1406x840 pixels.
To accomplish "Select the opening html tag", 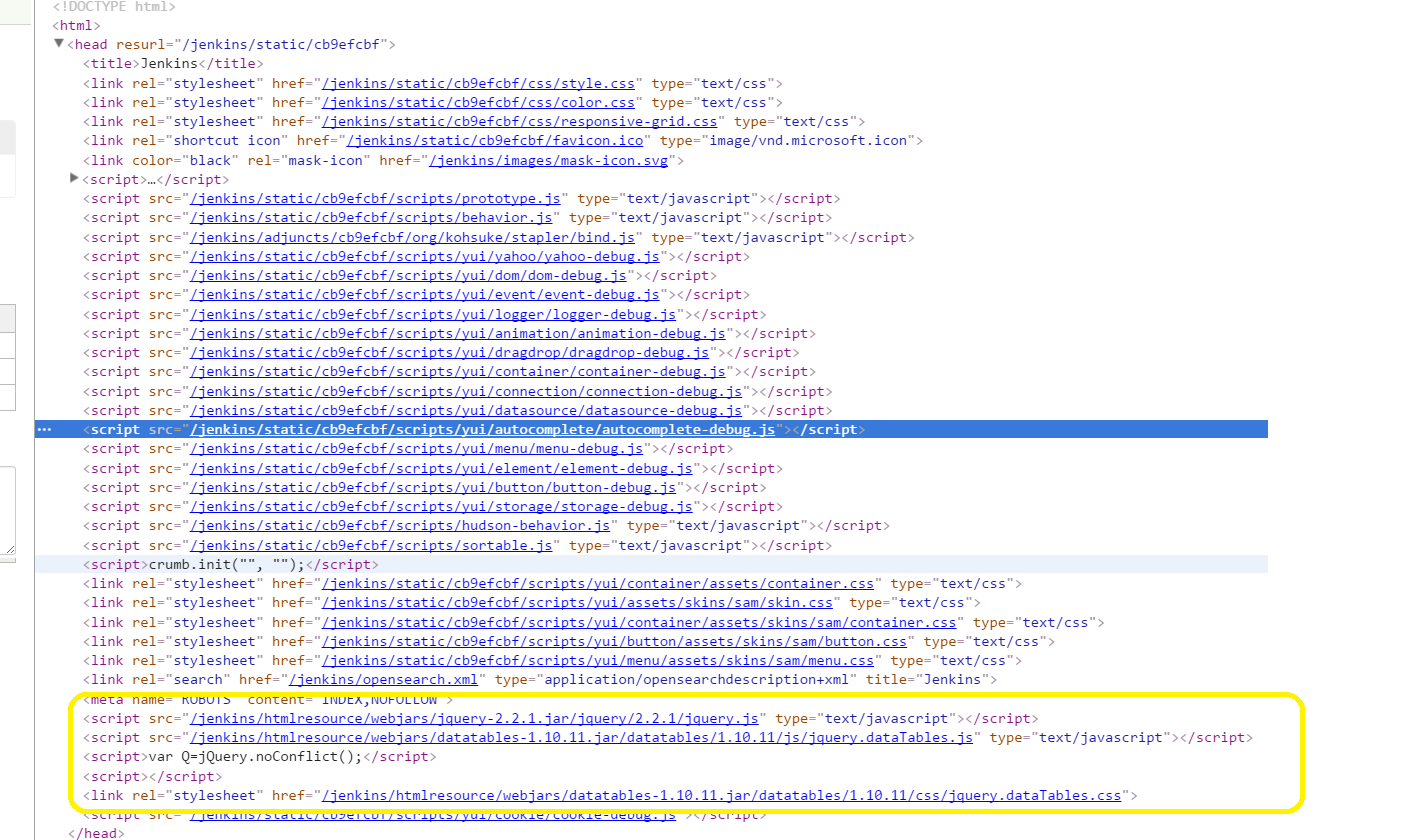I will click(x=77, y=25).
